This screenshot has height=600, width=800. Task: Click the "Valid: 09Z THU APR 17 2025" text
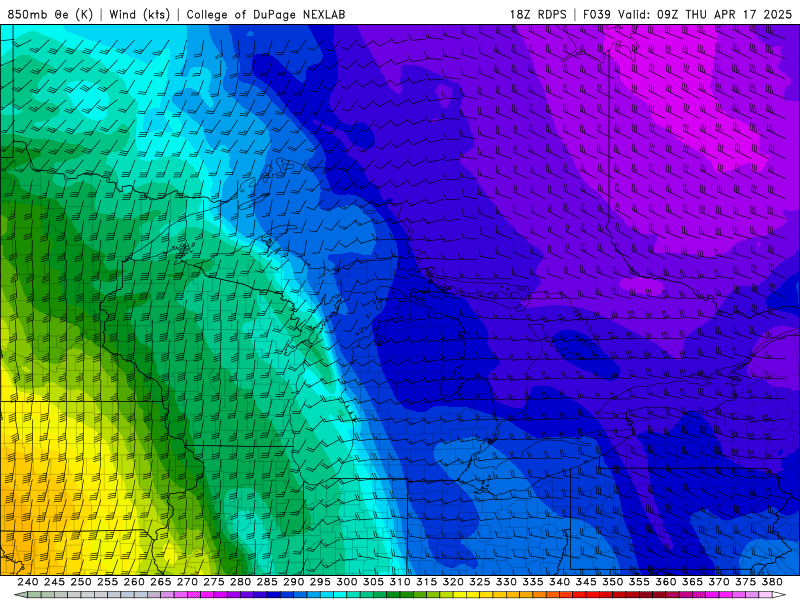(705, 14)
